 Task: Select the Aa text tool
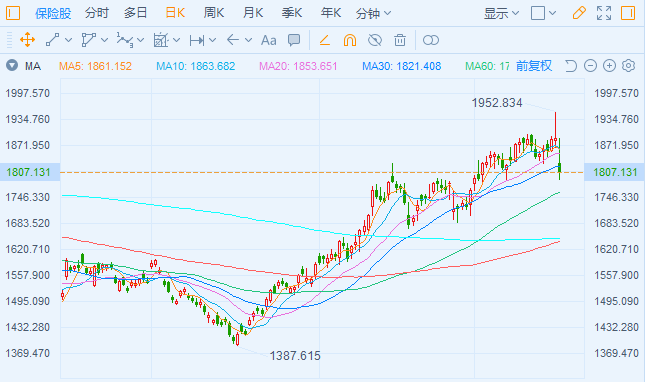click(269, 40)
